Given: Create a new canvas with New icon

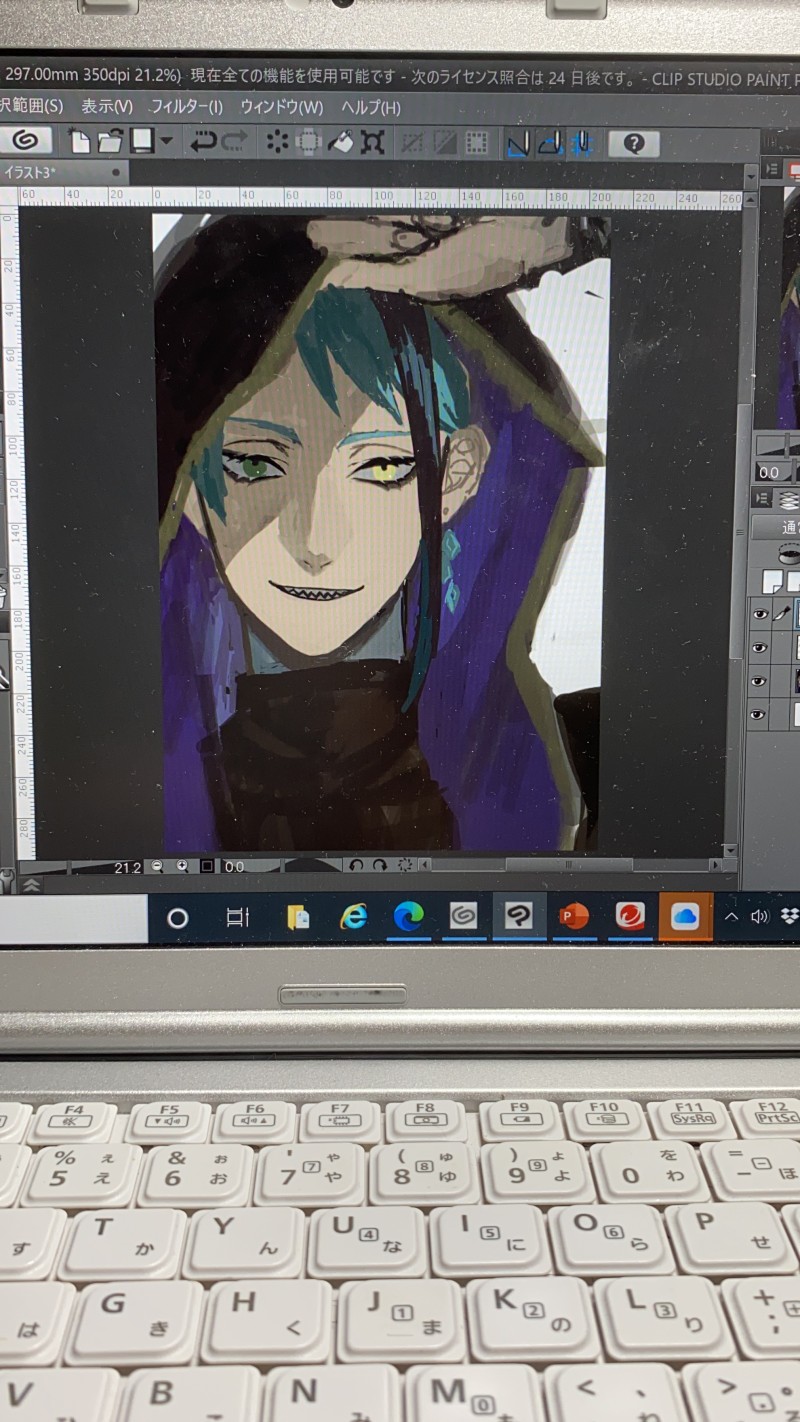Looking at the screenshot, I should pyautogui.click(x=80, y=143).
